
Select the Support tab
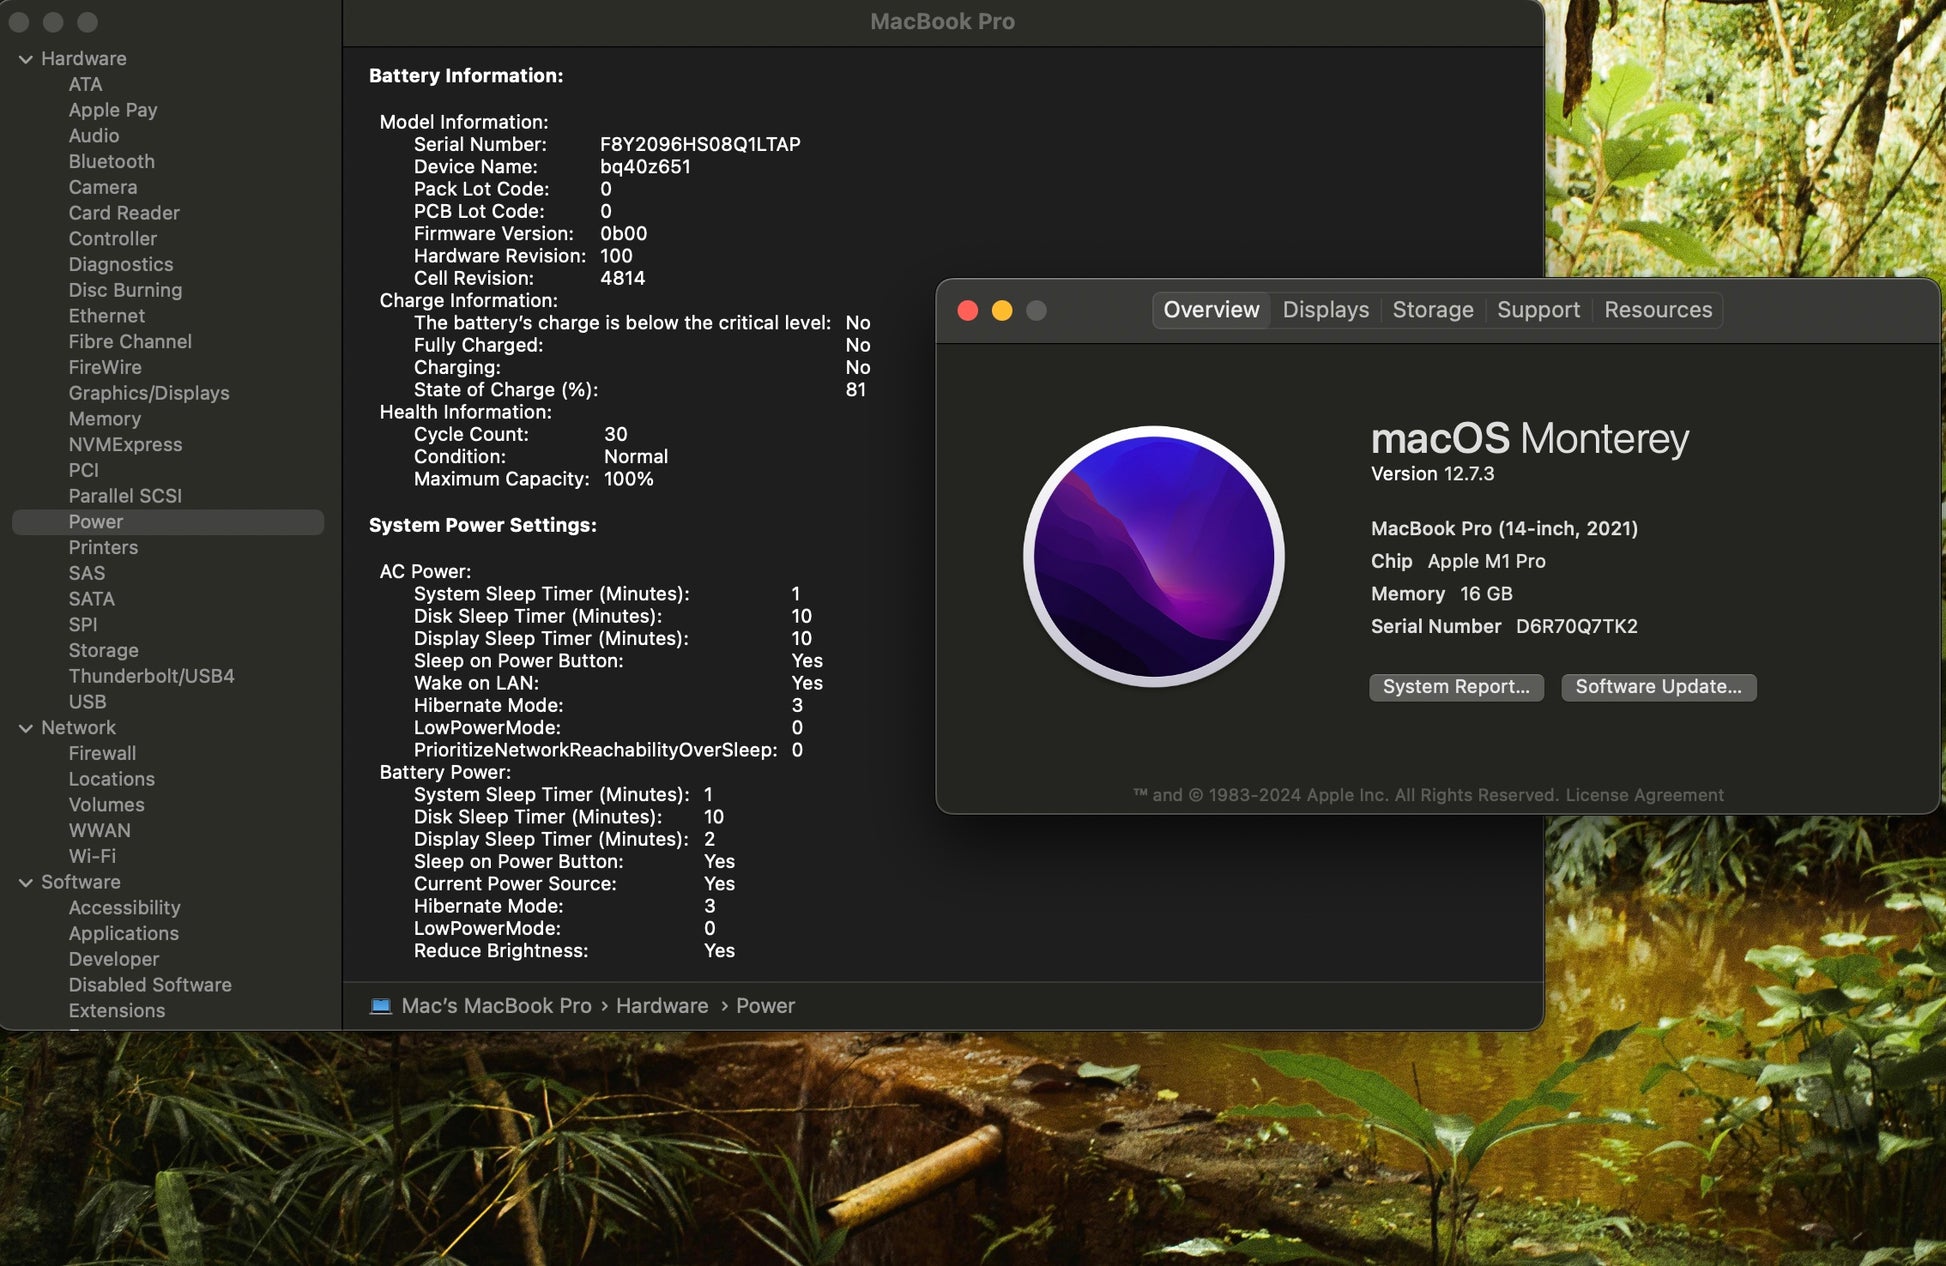[x=1538, y=310]
